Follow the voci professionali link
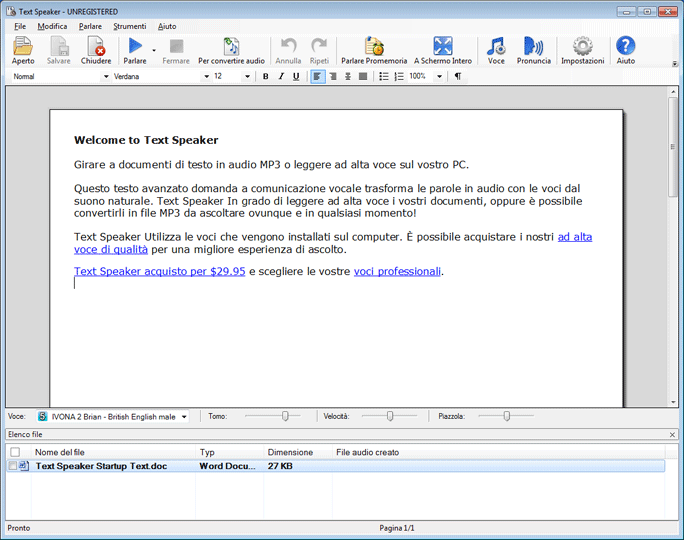The width and height of the screenshot is (684, 540). tap(397, 271)
